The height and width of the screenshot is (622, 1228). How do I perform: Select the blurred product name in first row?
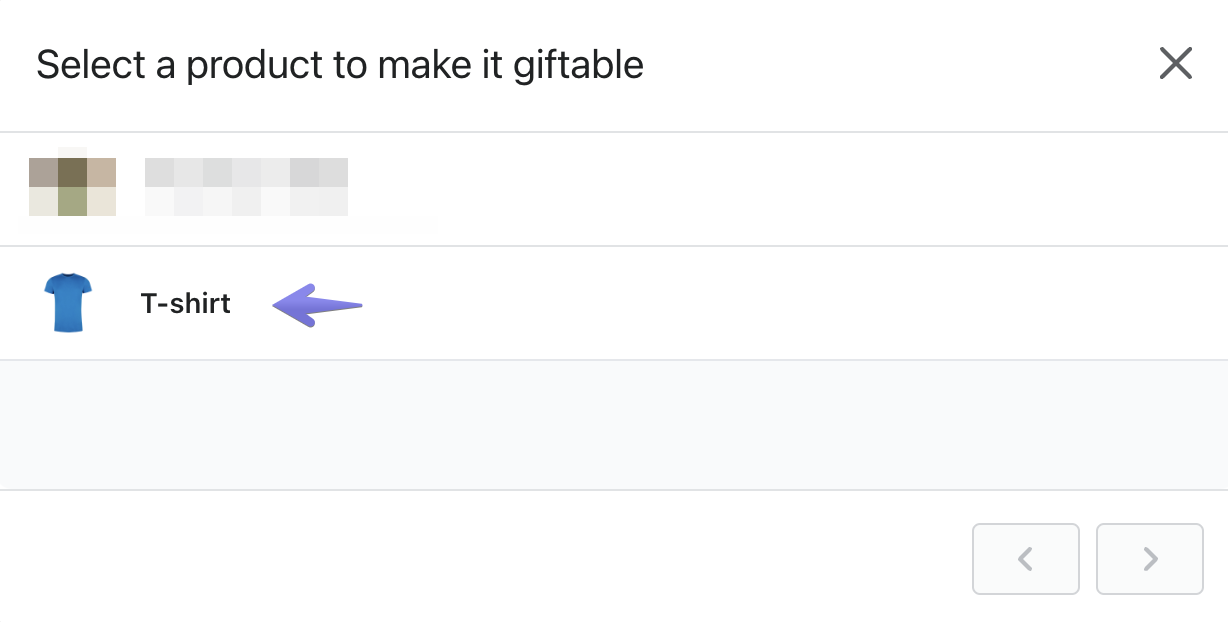pyautogui.click(x=246, y=187)
